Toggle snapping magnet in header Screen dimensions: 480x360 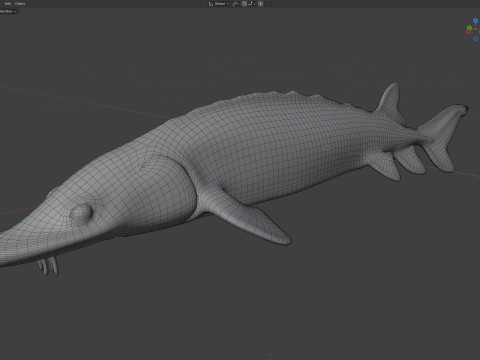[244, 4]
